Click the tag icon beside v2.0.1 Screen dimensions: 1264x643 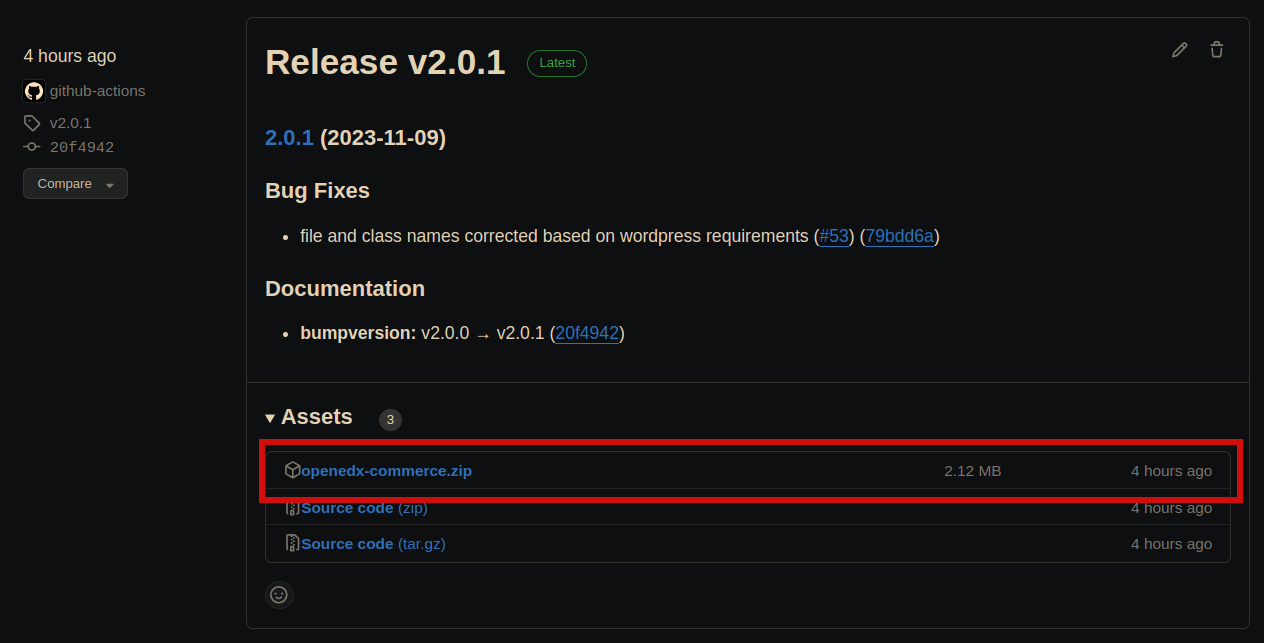pos(32,123)
